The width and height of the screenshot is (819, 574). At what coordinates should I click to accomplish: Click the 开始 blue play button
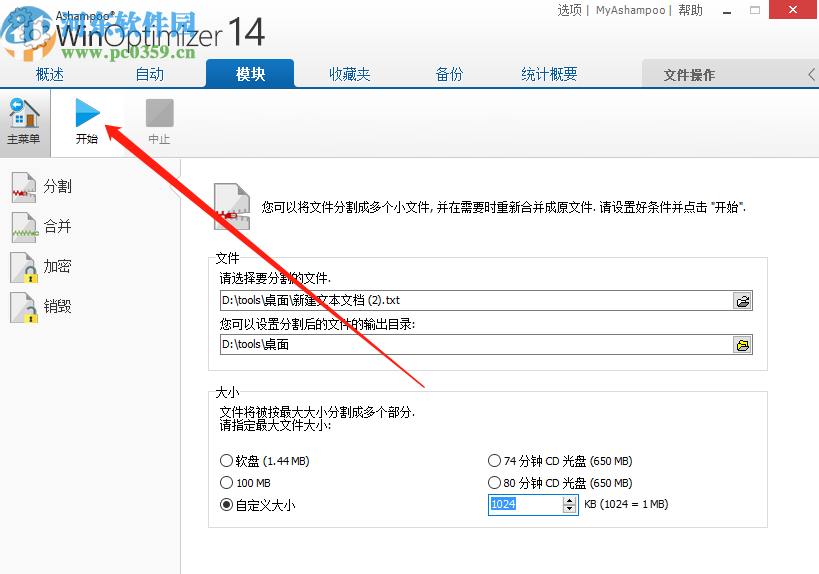point(87,121)
